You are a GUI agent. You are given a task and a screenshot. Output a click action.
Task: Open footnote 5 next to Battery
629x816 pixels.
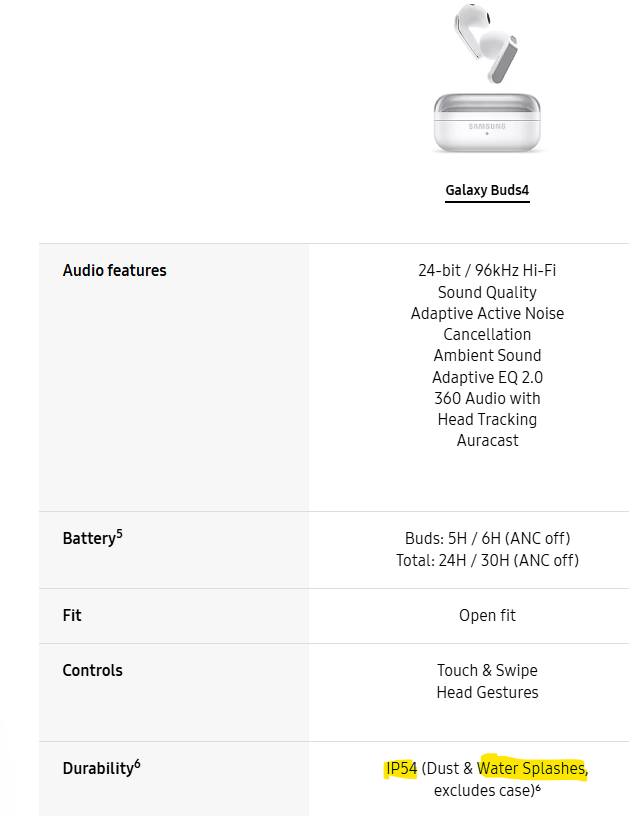point(120,534)
